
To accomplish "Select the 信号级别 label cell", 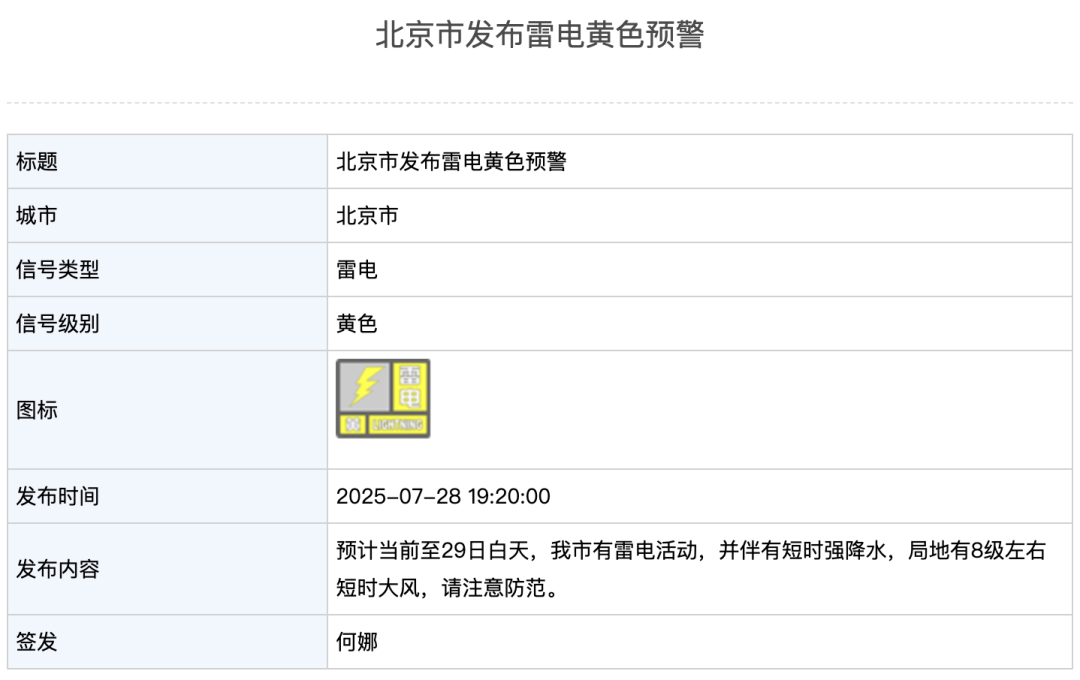I will (167, 324).
